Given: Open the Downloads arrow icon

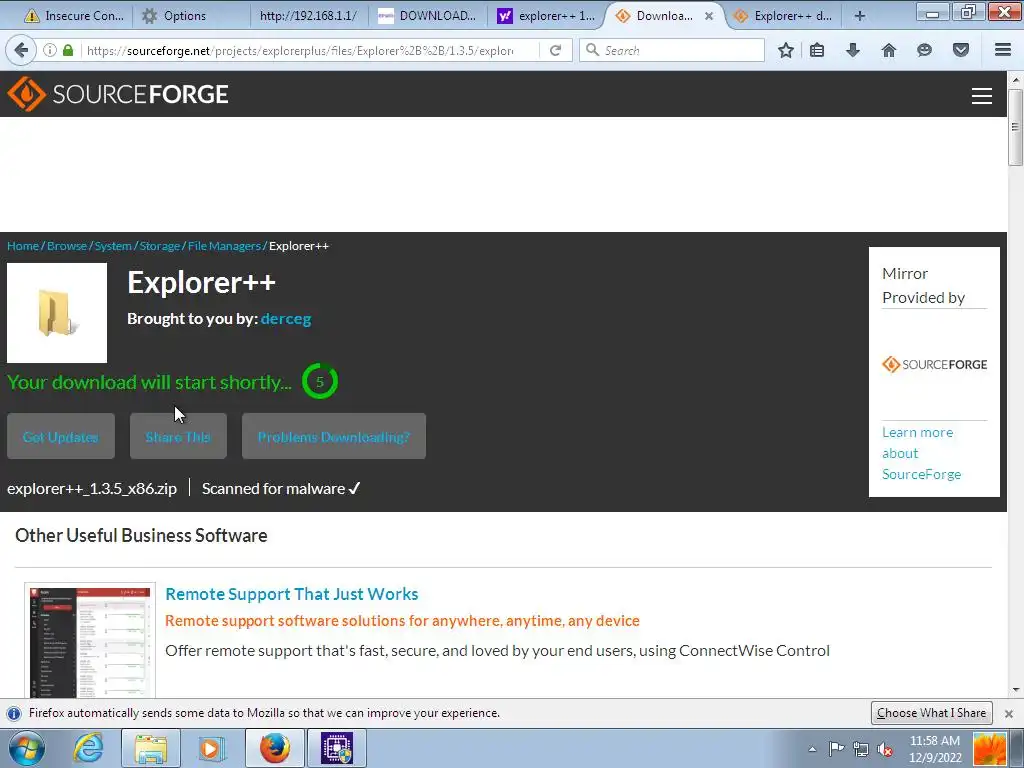Looking at the screenshot, I should click(853, 50).
